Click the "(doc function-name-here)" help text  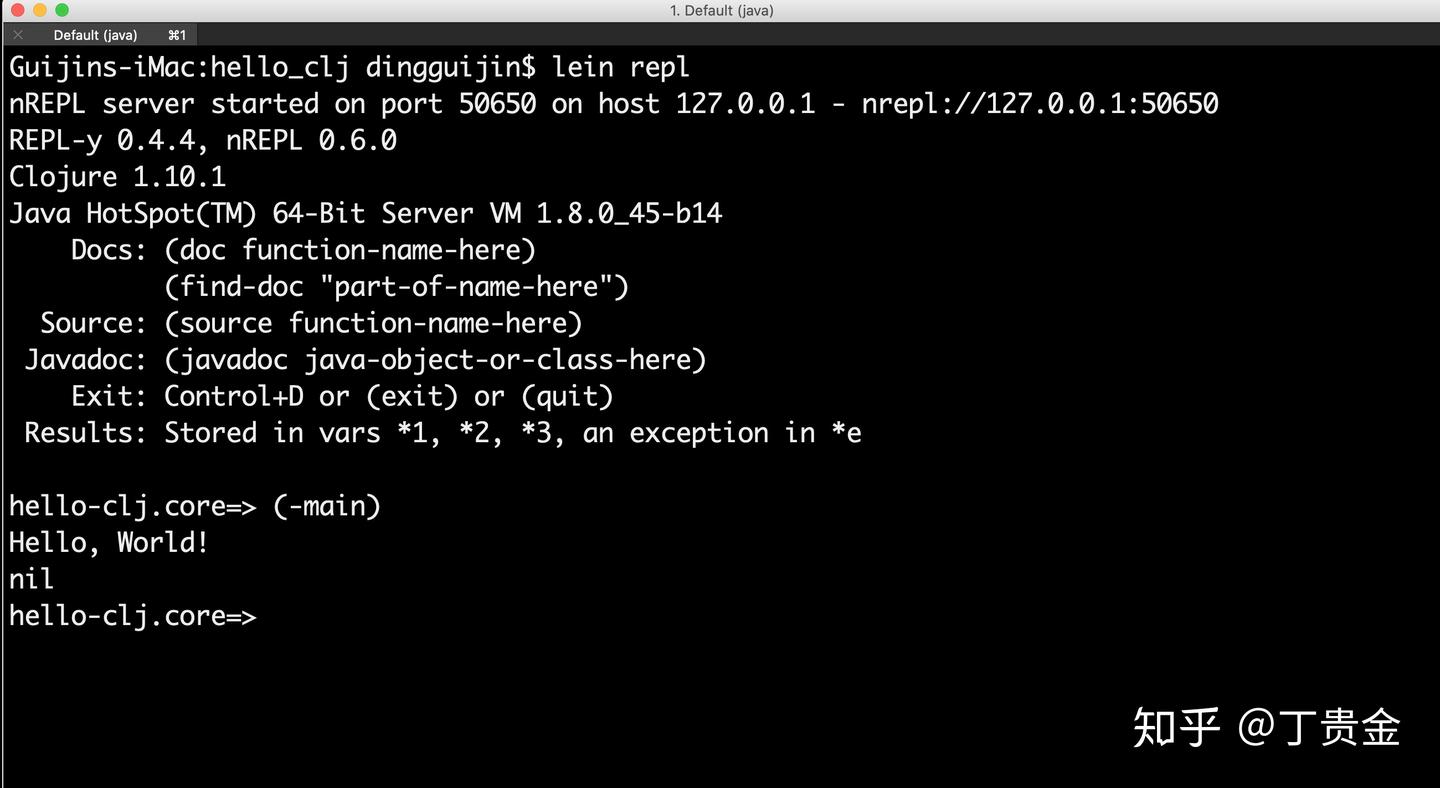tap(349, 250)
